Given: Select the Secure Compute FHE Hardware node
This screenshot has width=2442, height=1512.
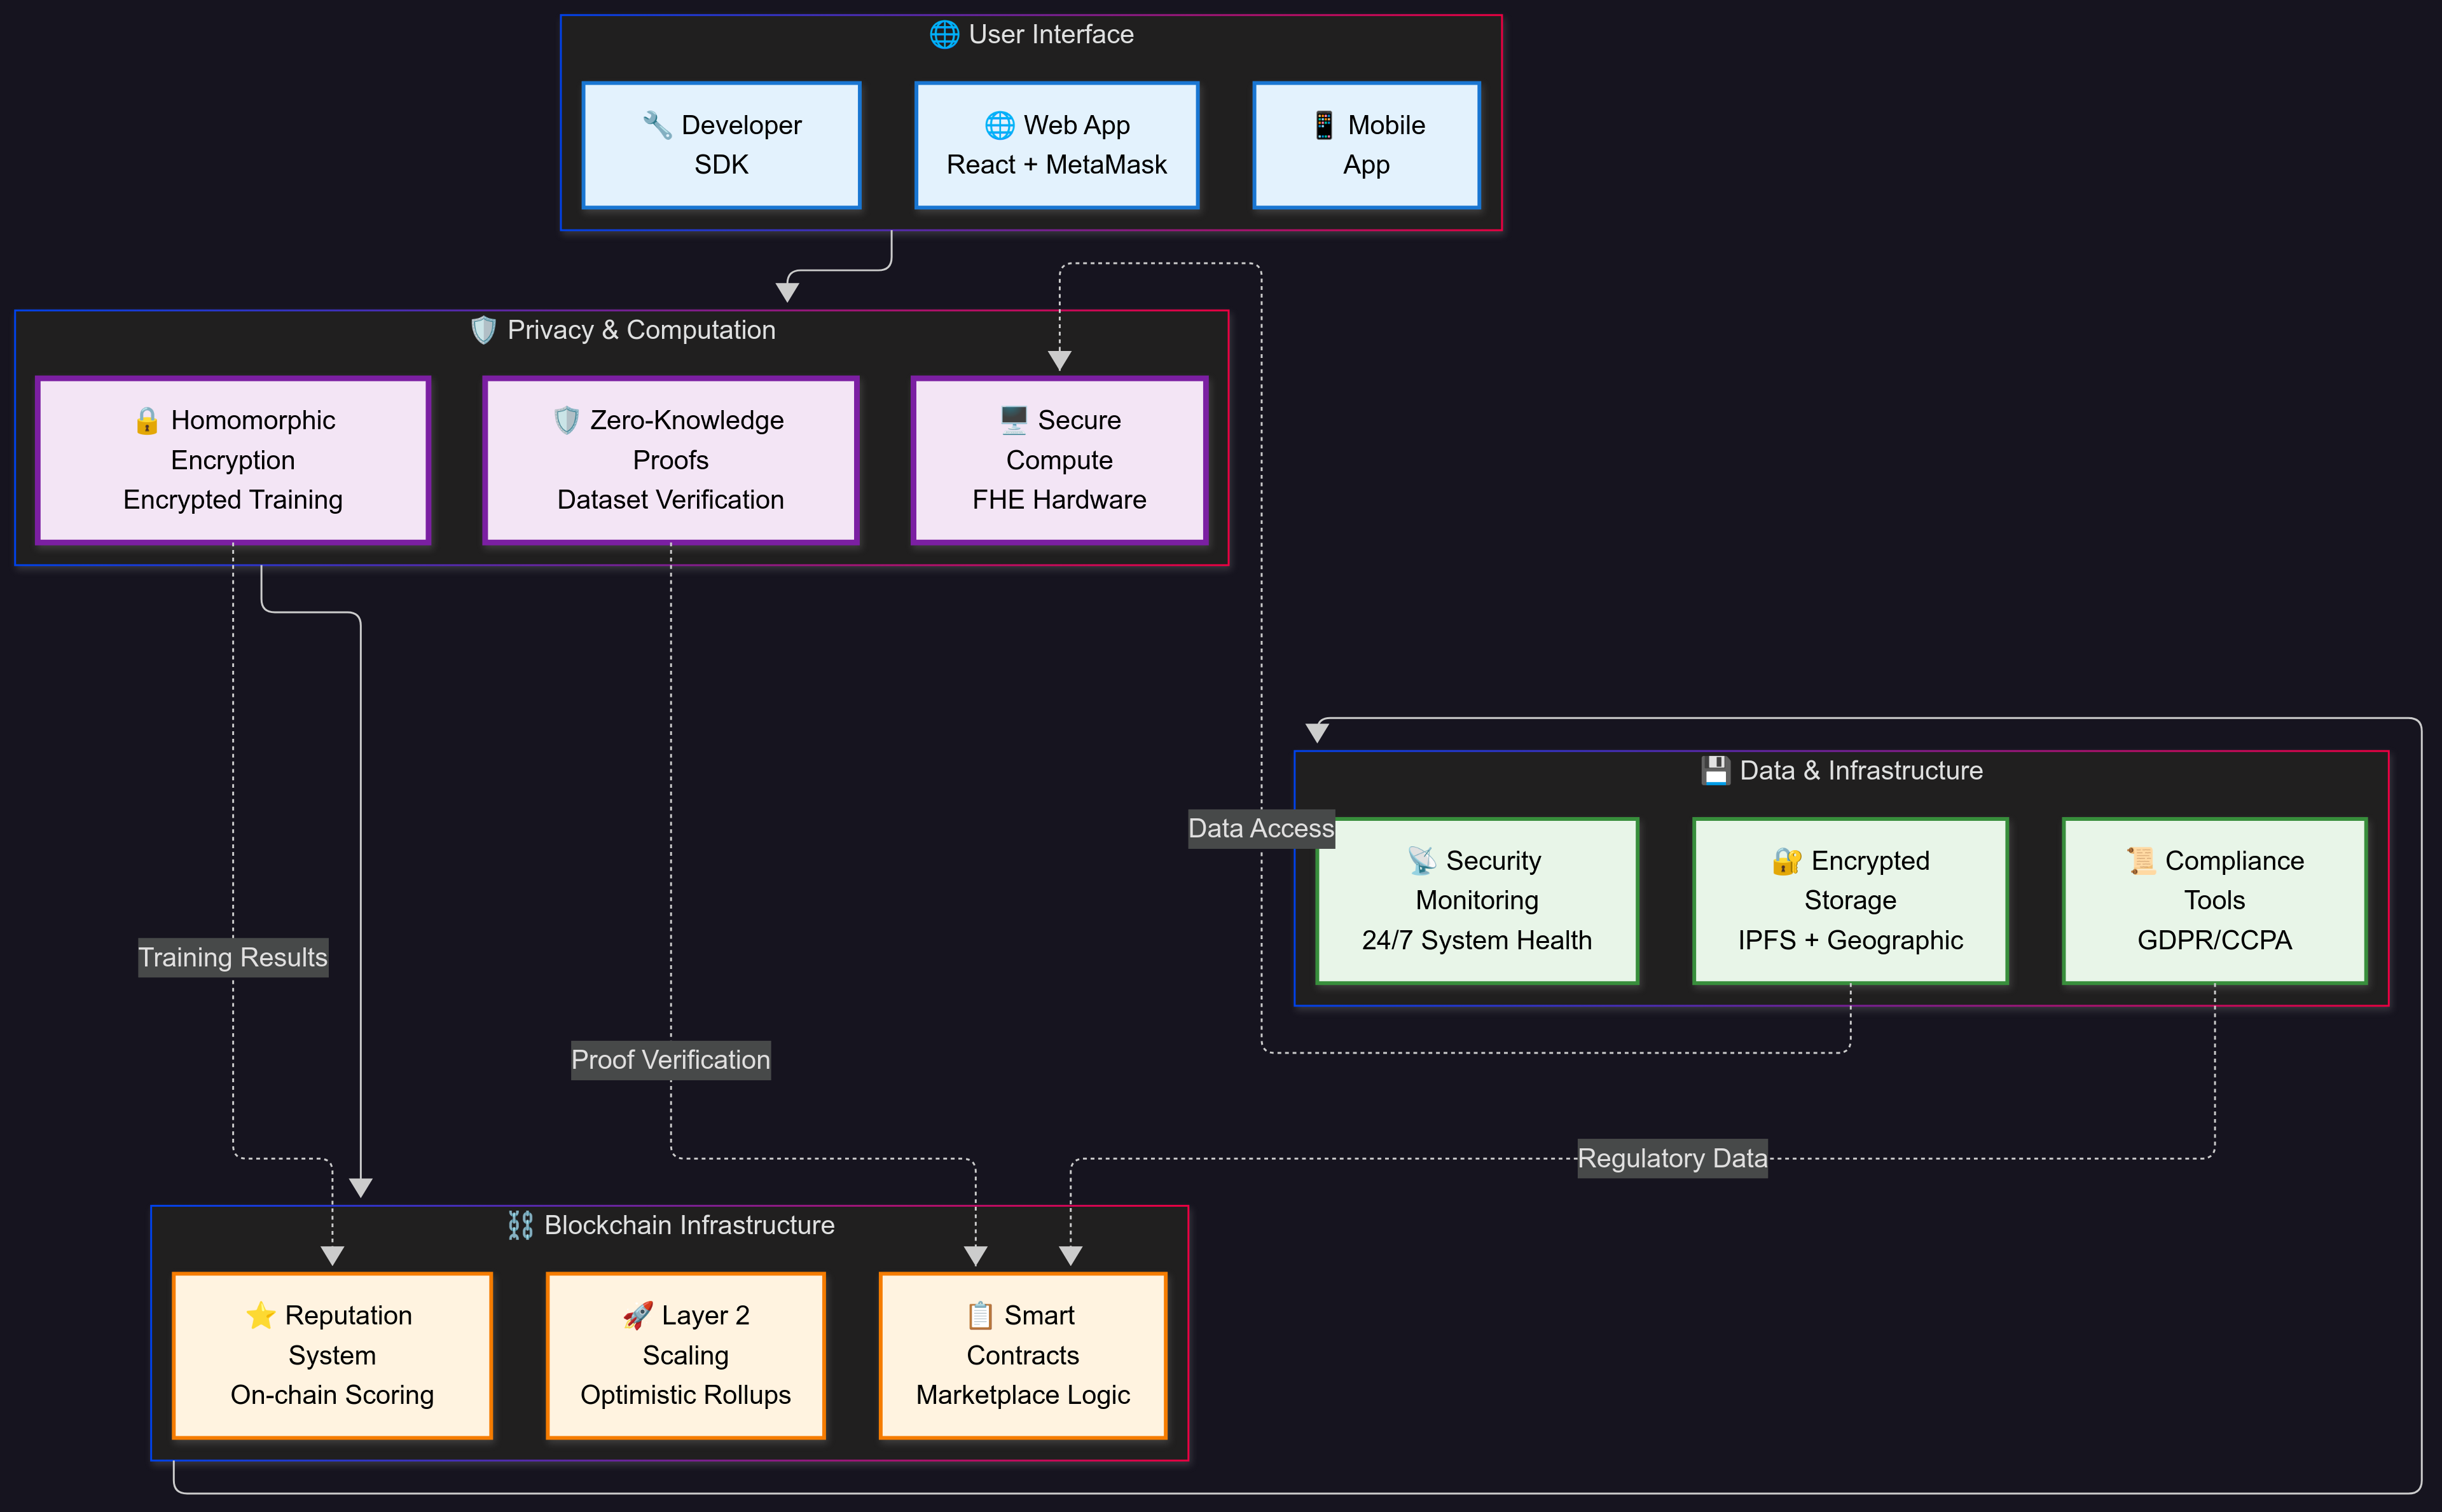Looking at the screenshot, I should click(1059, 460).
